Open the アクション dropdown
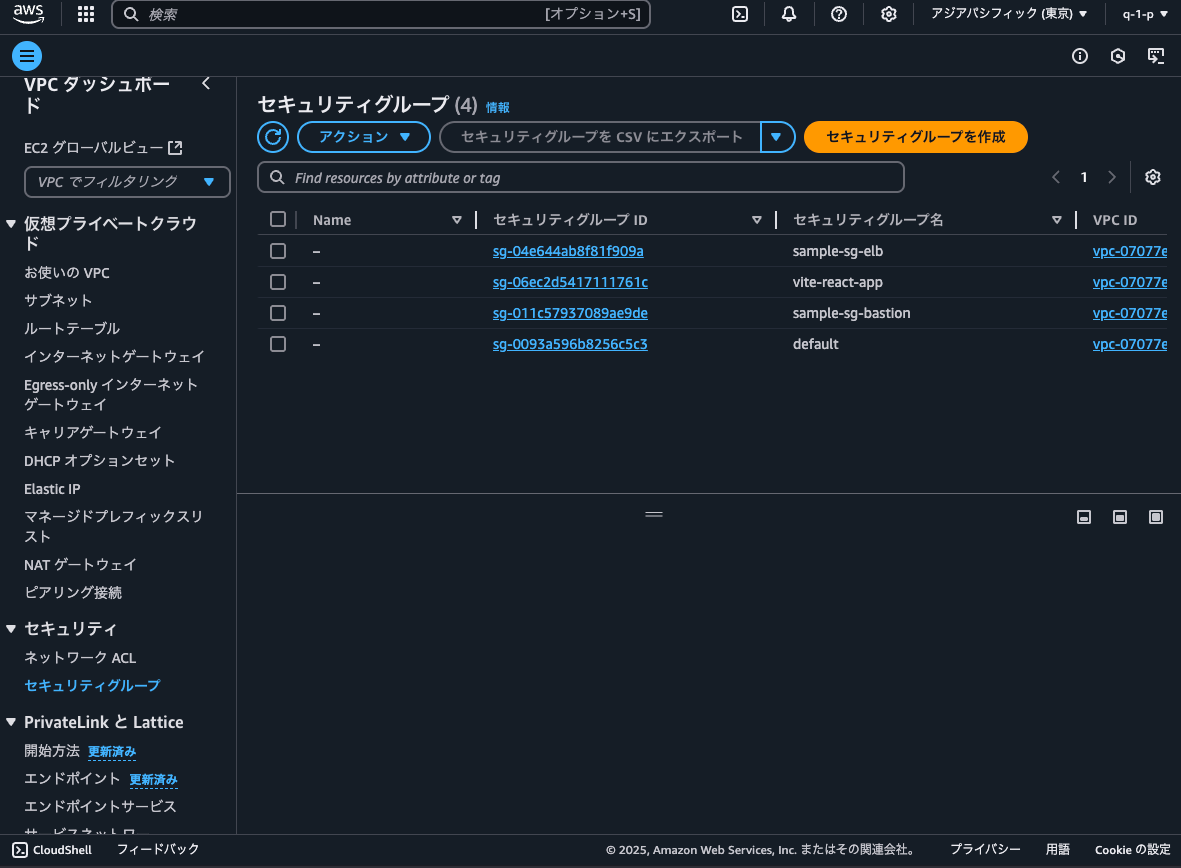The width and height of the screenshot is (1181, 868). (x=364, y=137)
